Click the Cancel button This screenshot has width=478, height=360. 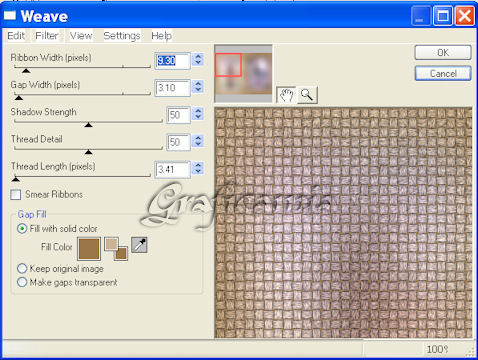pyautogui.click(x=443, y=73)
